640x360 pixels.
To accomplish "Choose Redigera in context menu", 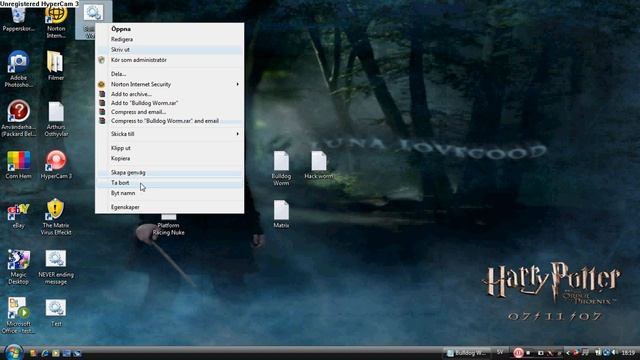I will coord(169,39).
